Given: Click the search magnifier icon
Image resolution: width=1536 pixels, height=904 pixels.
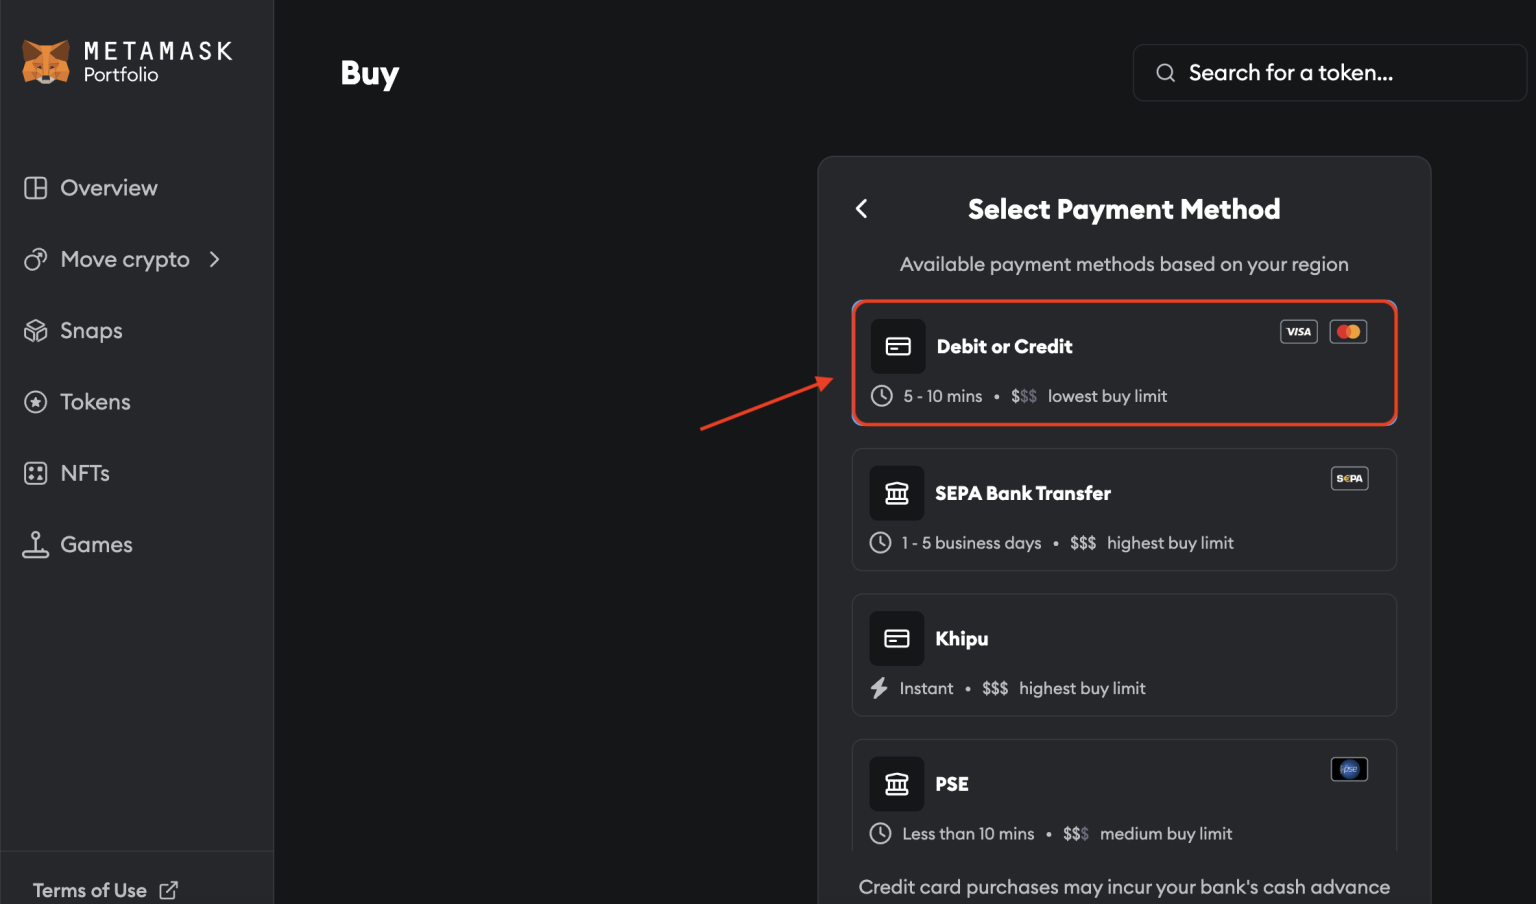Looking at the screenshot, I should (x=1165, y=73).
